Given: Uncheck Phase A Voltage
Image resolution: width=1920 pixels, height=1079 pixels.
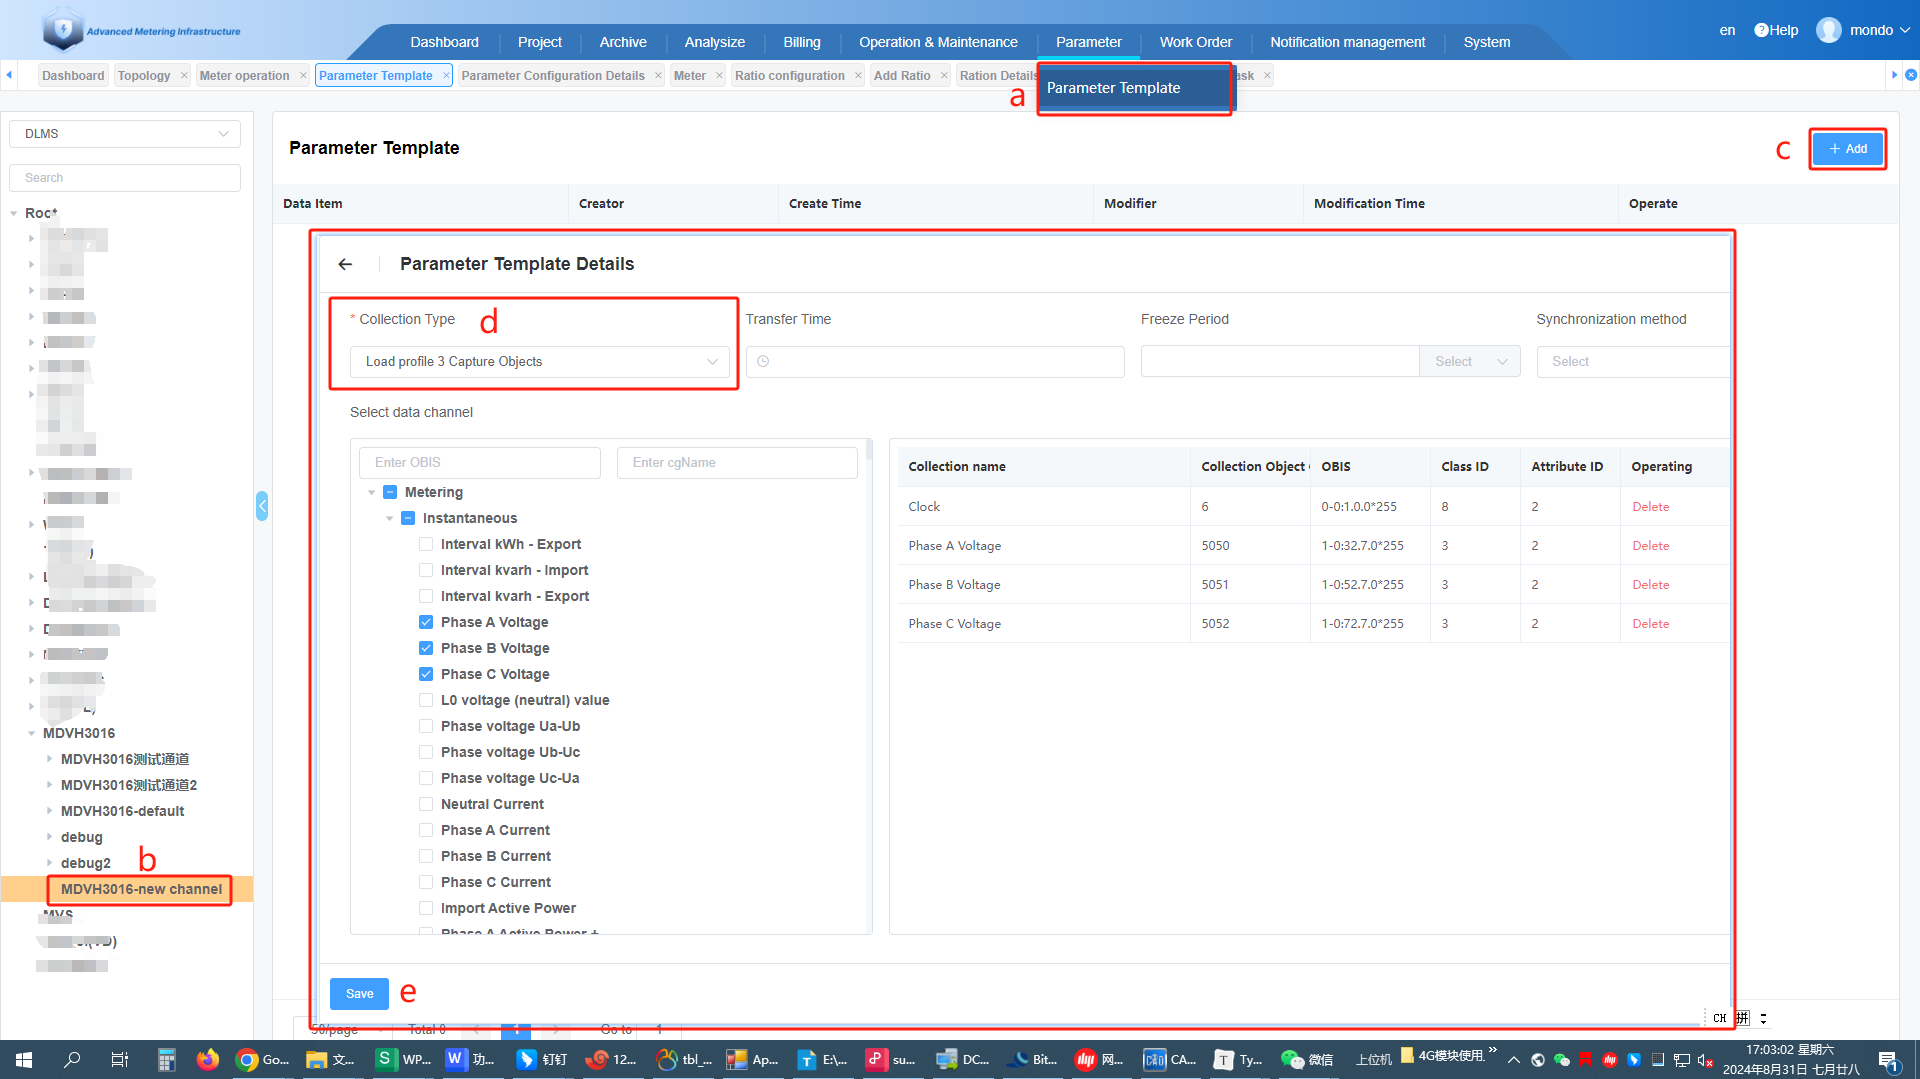Looking at the screenshot, I should tap(426, 622).
